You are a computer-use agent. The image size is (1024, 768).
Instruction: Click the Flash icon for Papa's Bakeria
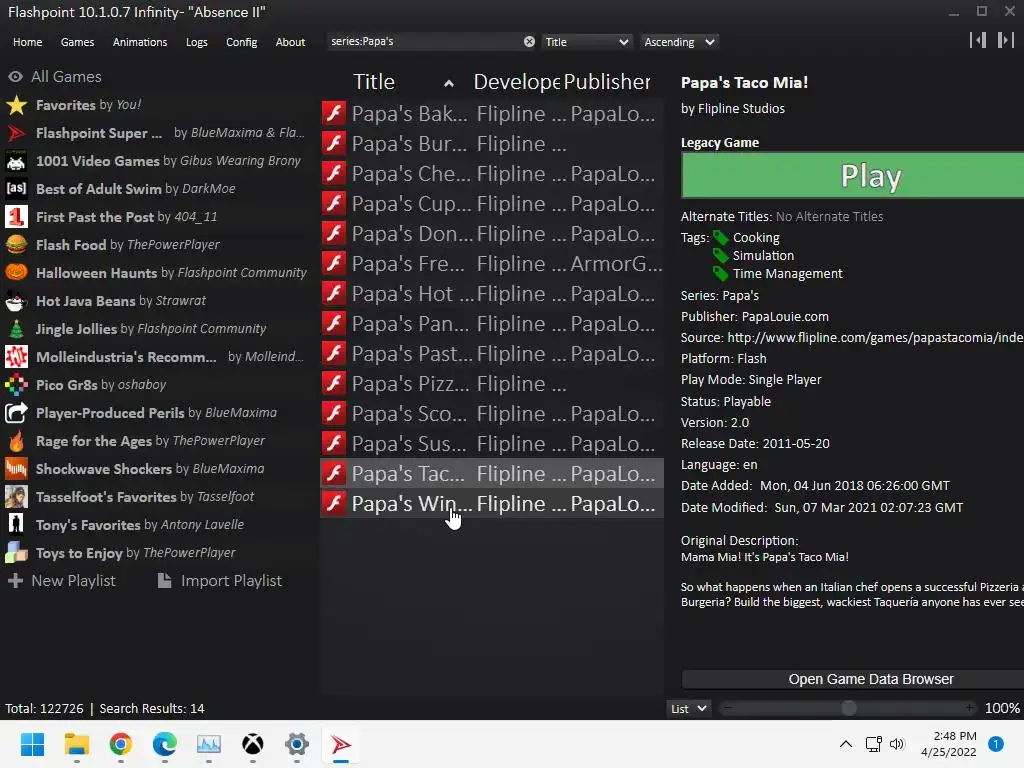pos(334,113)
